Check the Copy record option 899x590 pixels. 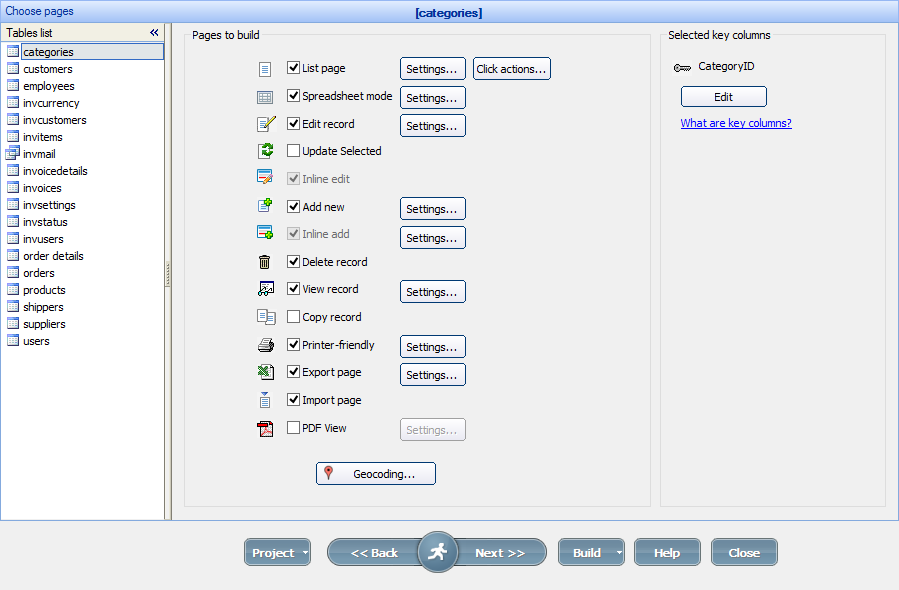coord(294,317)
